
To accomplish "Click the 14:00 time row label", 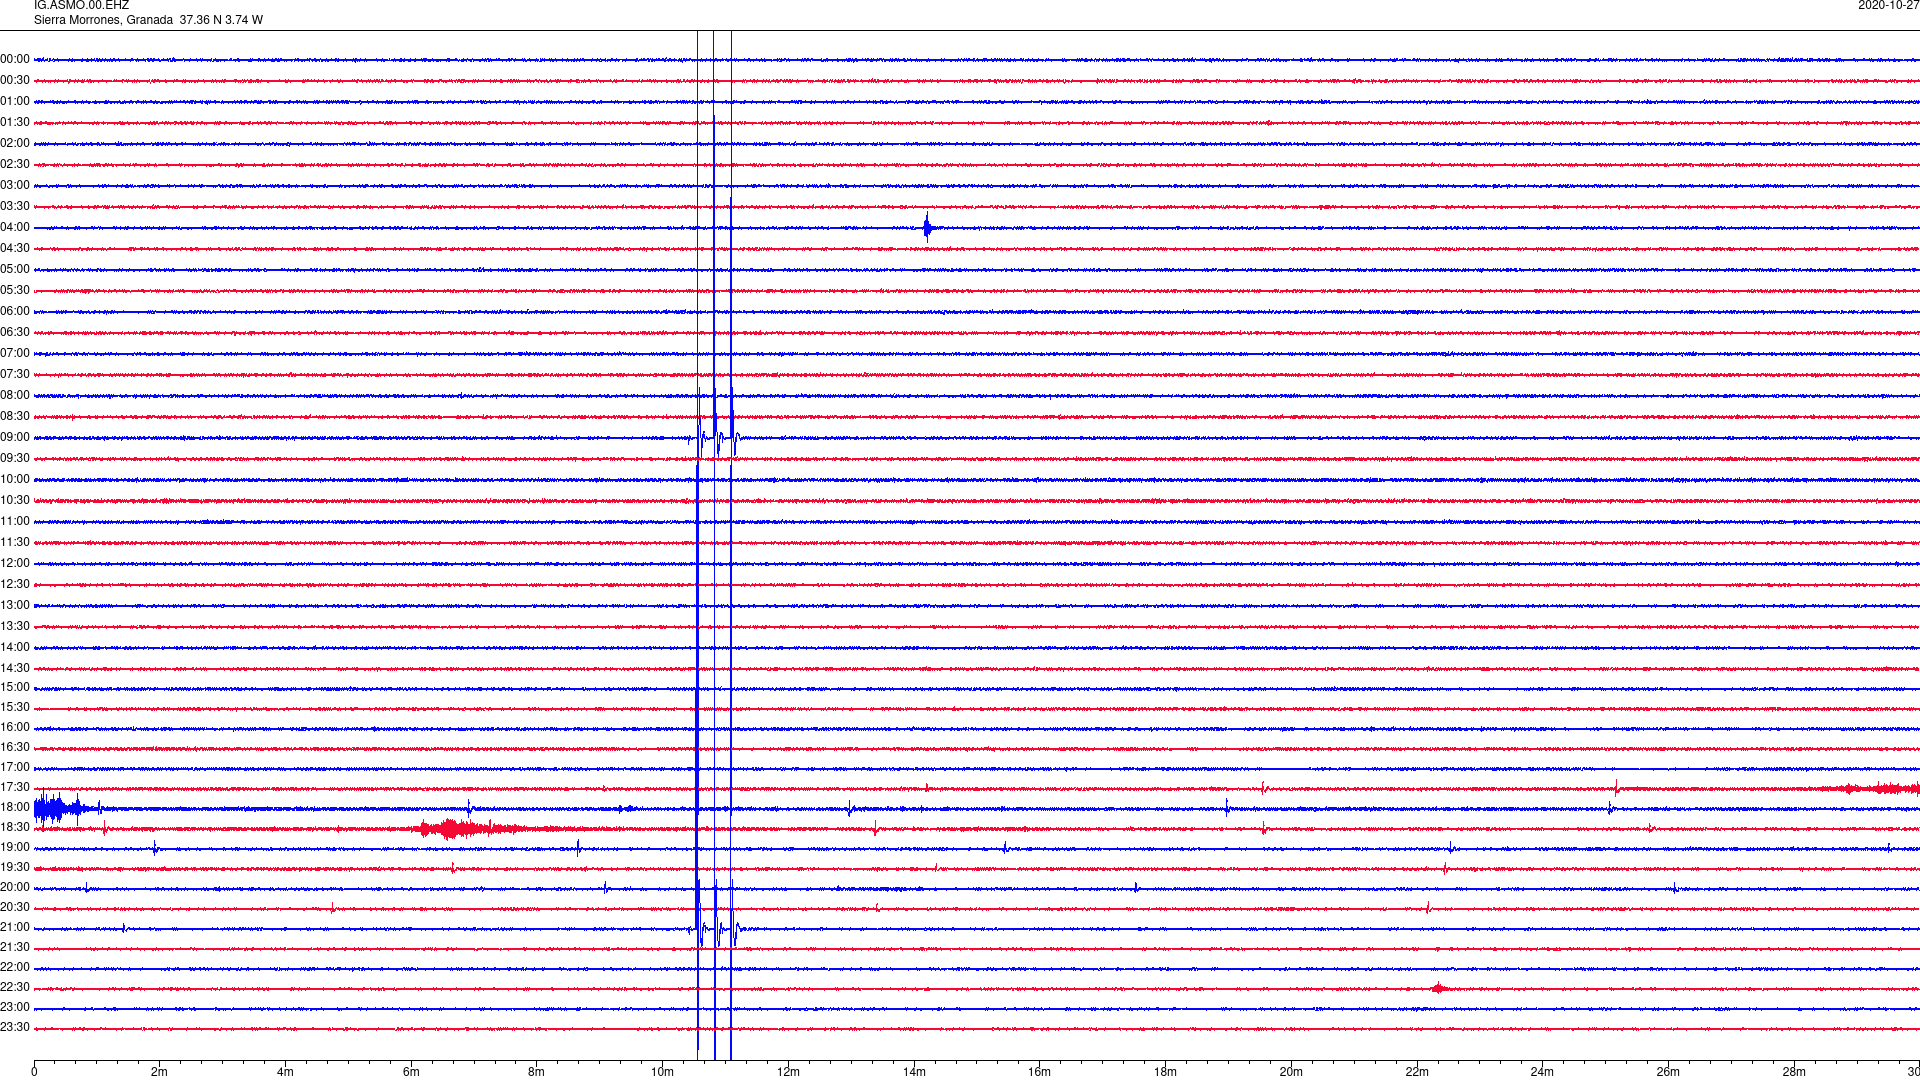I will 15,648.
